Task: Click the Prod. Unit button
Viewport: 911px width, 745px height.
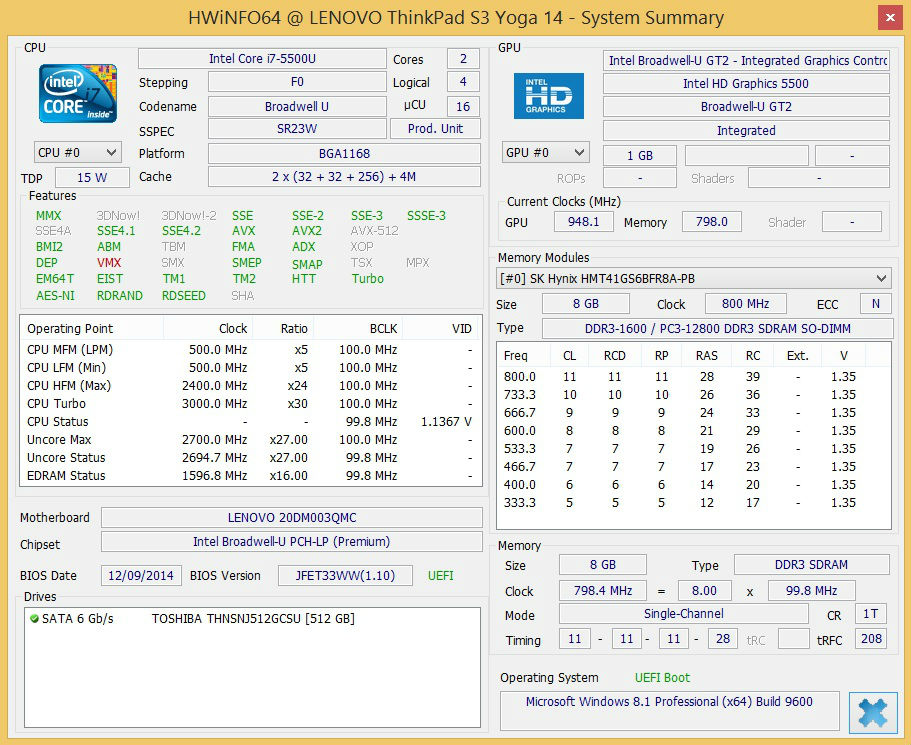Action: point(436,129)
